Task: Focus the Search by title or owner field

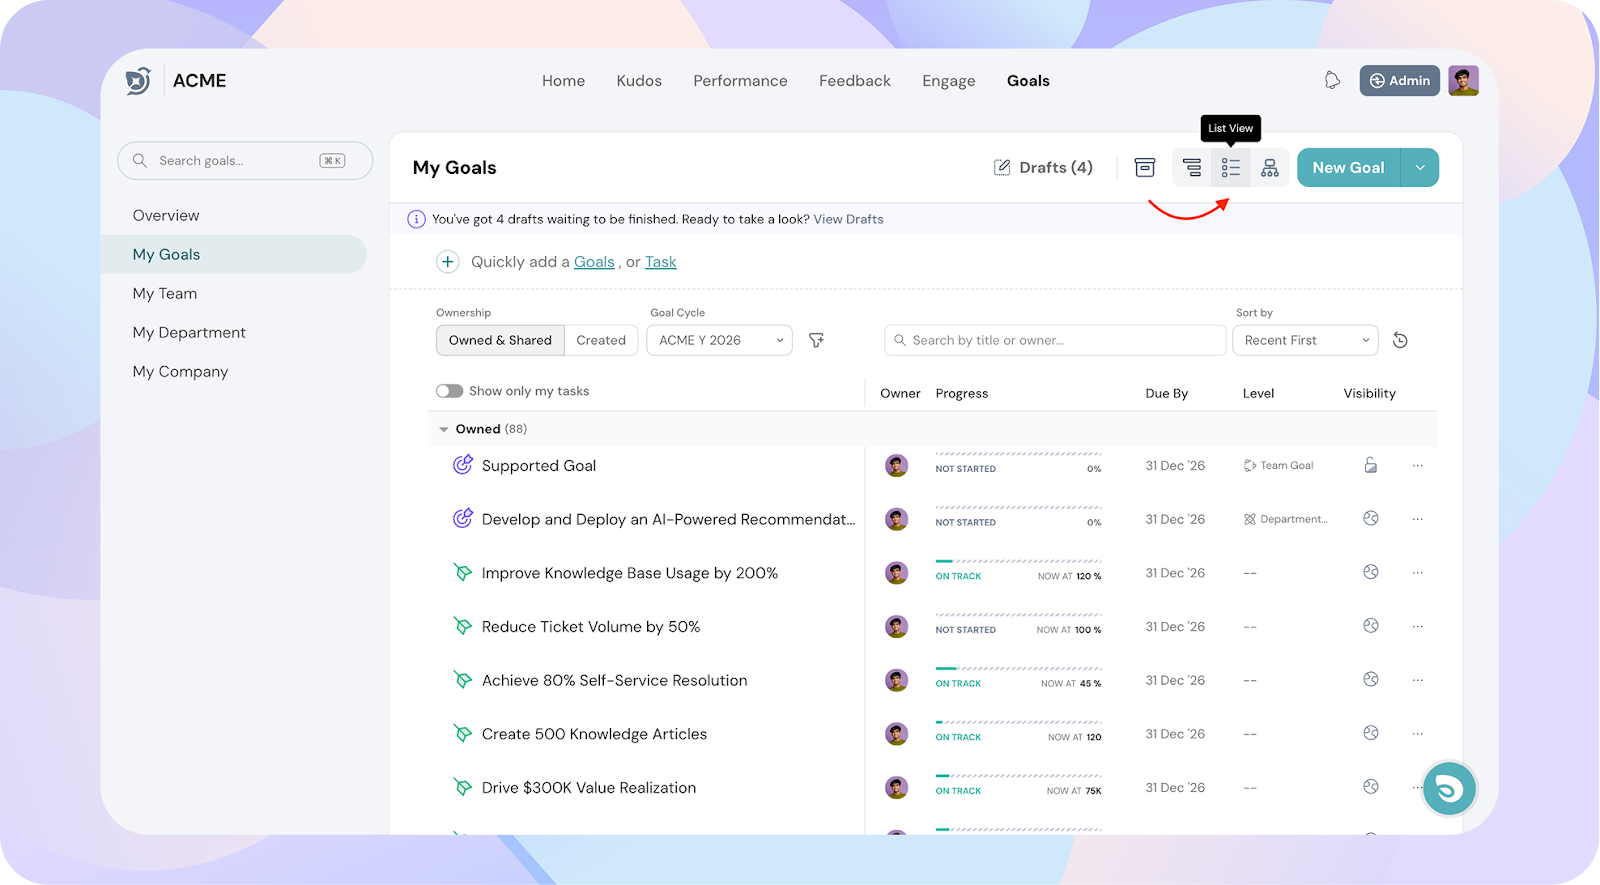Action: point(1055,340)
